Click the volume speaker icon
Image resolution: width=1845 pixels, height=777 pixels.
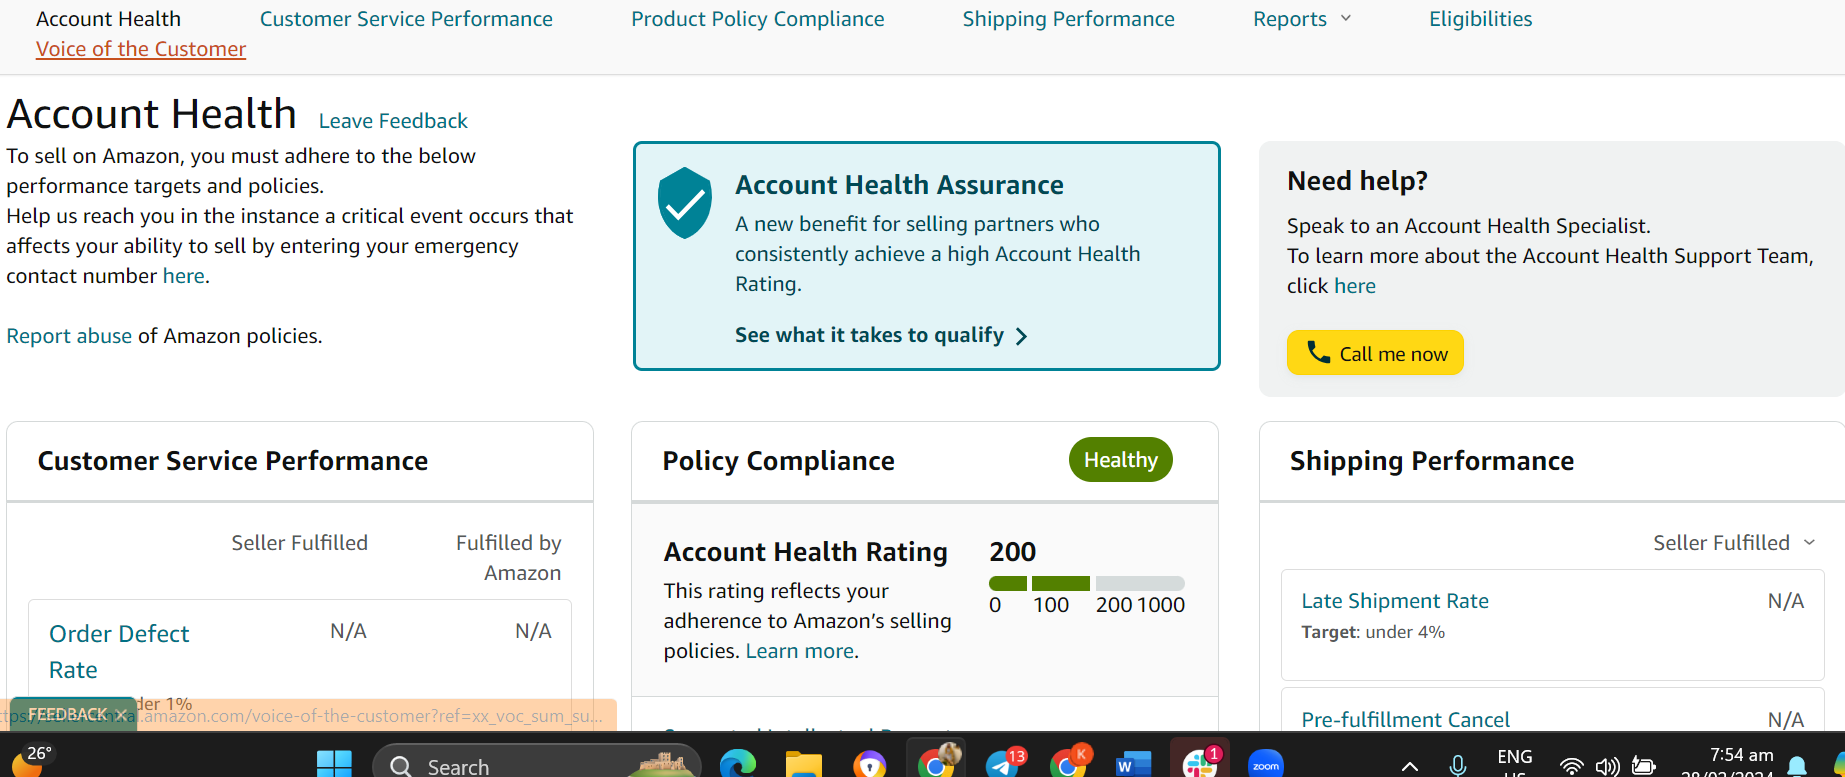tap(1608, 767)
